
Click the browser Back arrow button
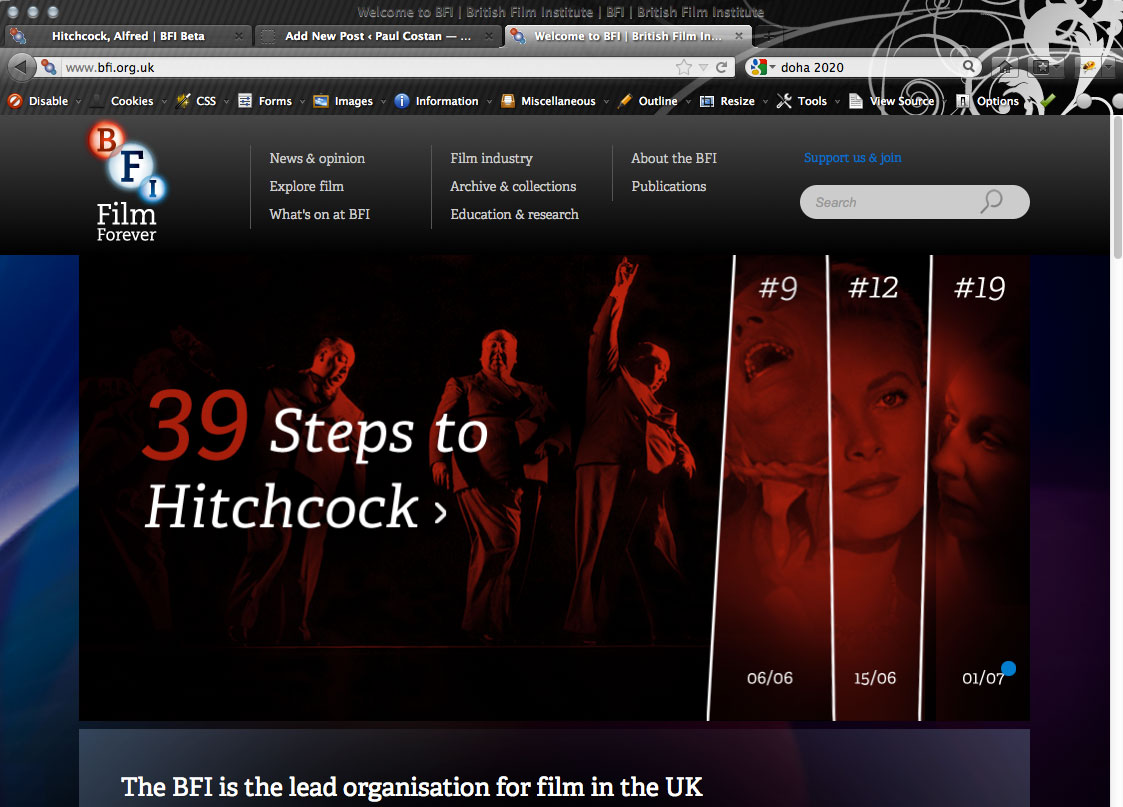point(21,67)
